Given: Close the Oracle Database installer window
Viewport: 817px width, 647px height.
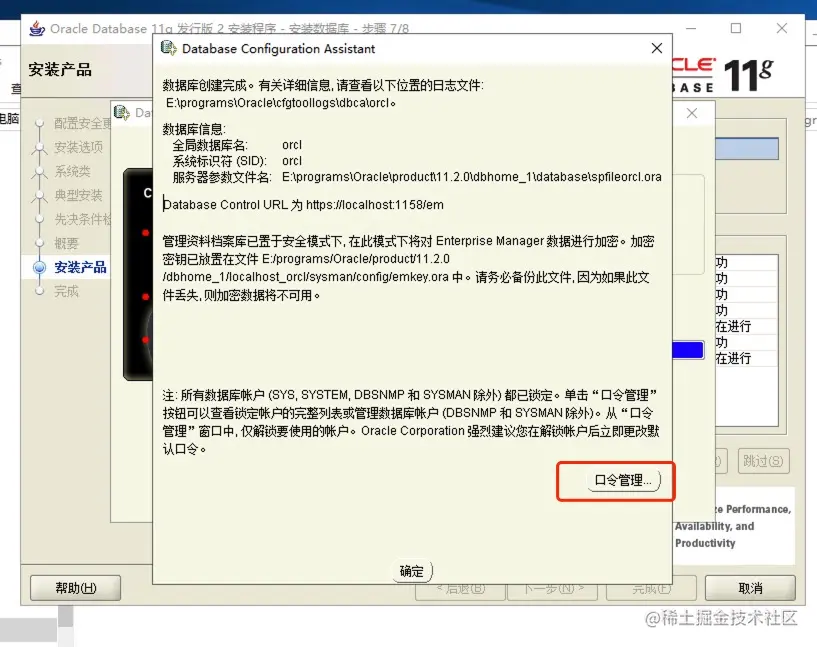Looking at the screenshot, I should [x=782, y=28].
